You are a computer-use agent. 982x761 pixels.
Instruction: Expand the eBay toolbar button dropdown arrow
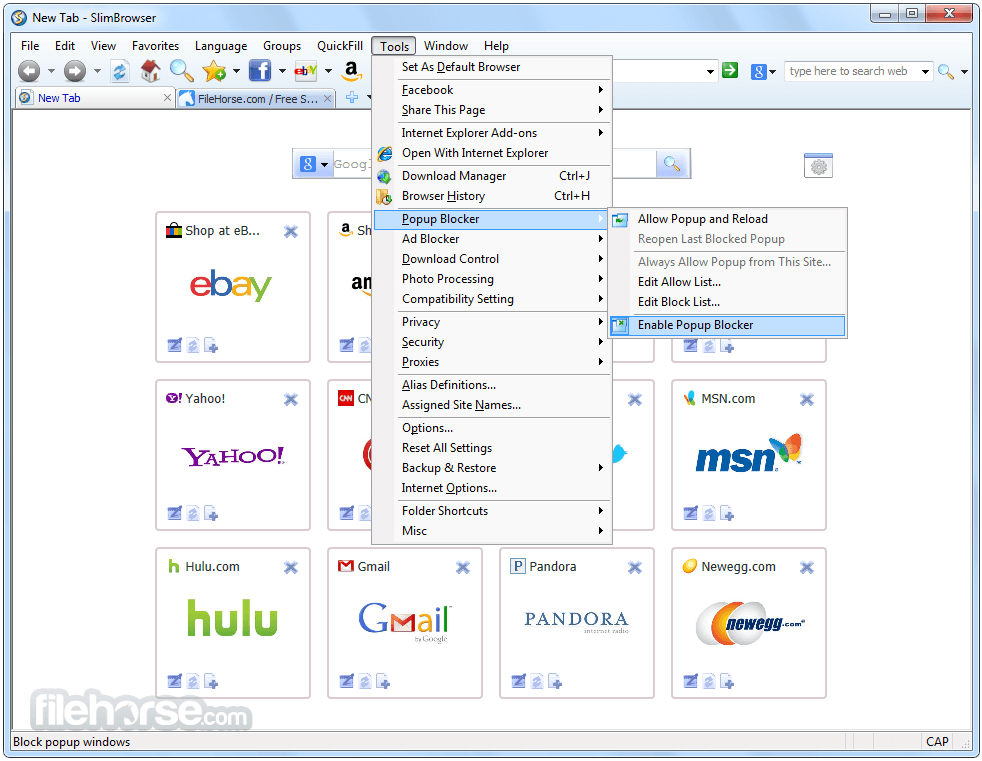click(x=328, y=71)
